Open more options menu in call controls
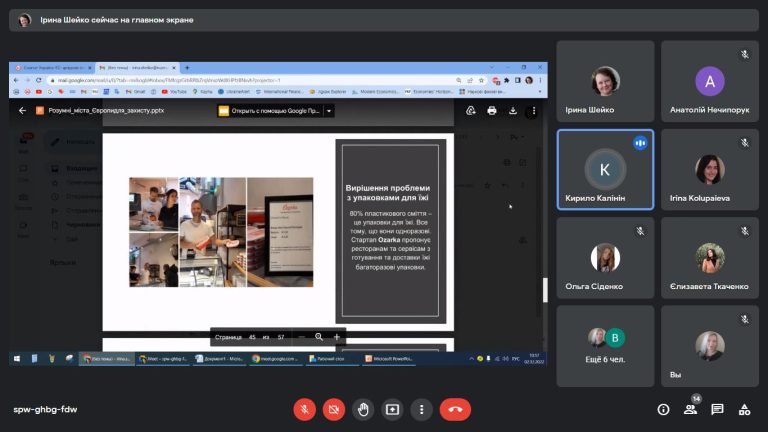The width and height of the screenshot is (768, 432). tap(421, 409)
